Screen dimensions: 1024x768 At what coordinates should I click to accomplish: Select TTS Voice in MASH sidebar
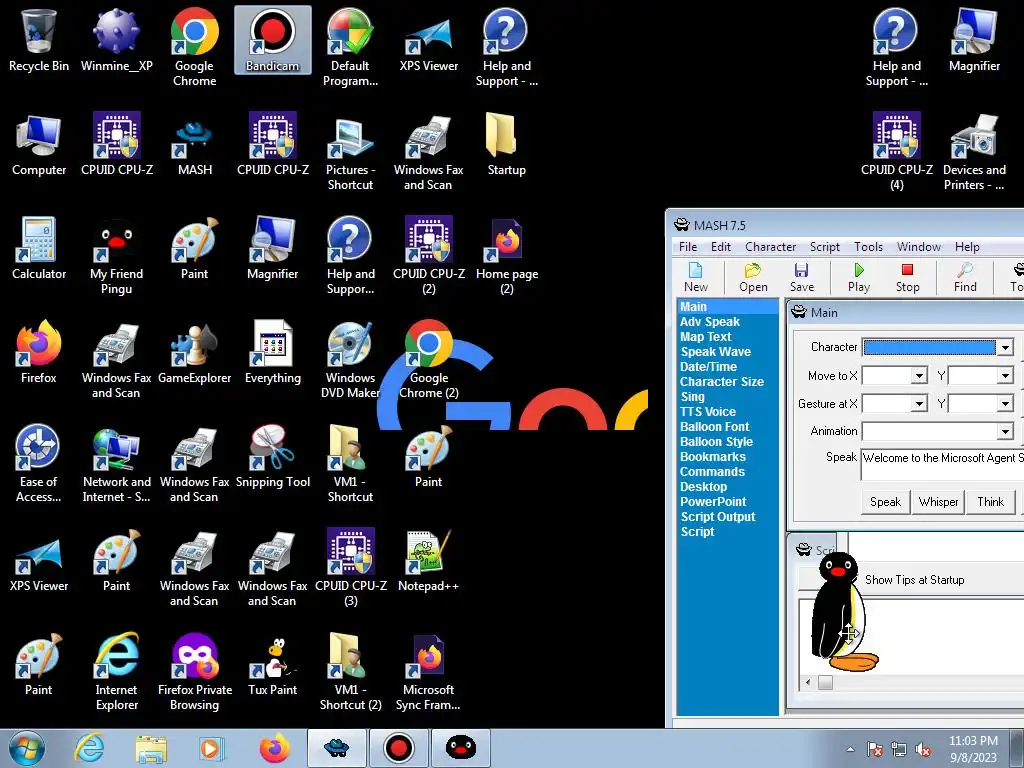(x=708, y=411)
